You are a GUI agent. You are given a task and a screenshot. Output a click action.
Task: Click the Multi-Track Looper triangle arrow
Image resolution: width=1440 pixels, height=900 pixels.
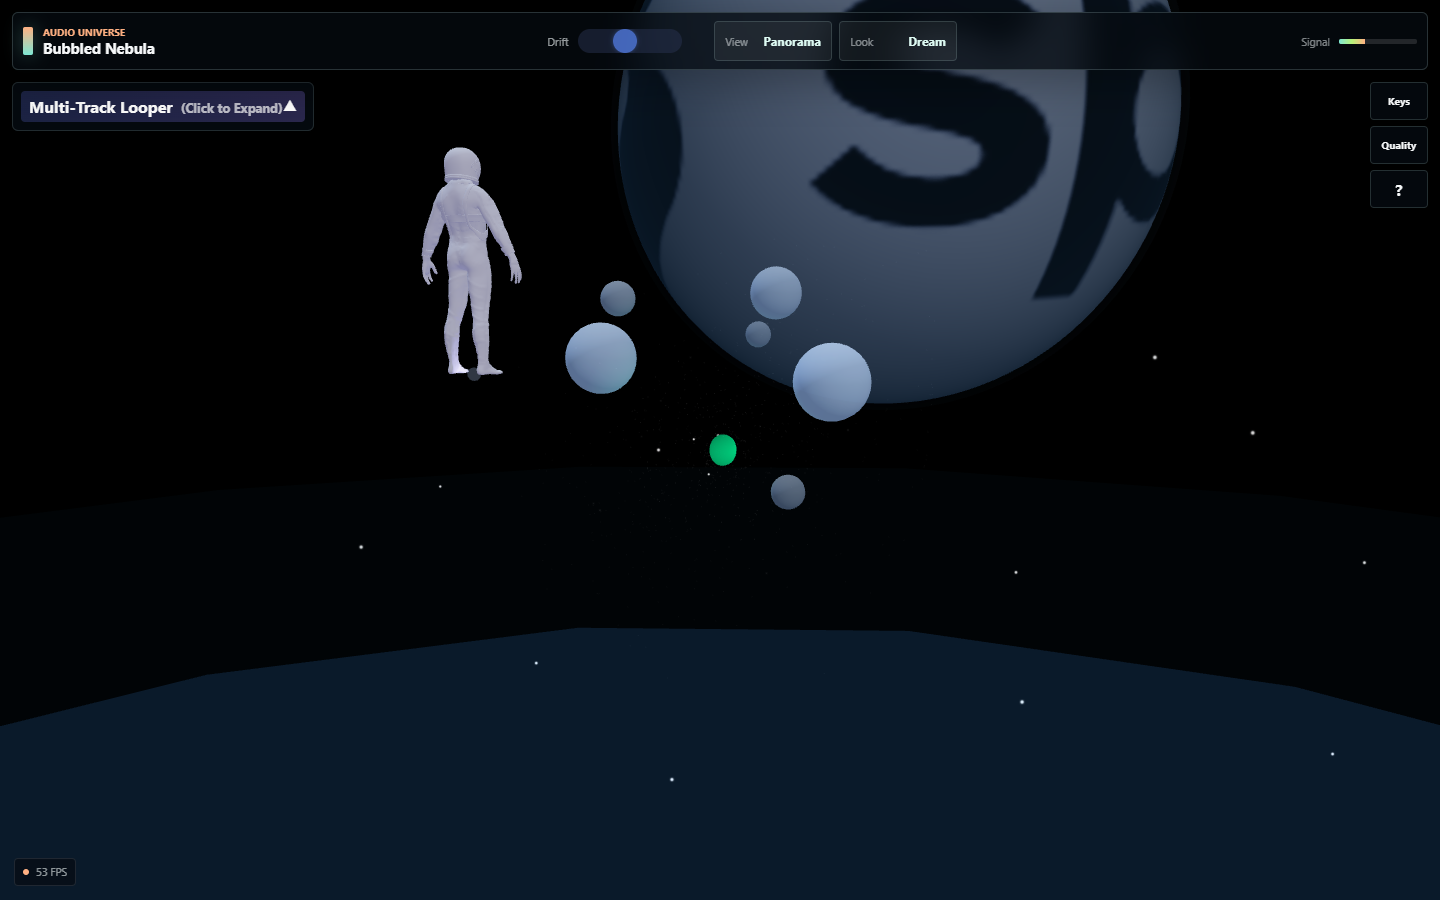290,106
